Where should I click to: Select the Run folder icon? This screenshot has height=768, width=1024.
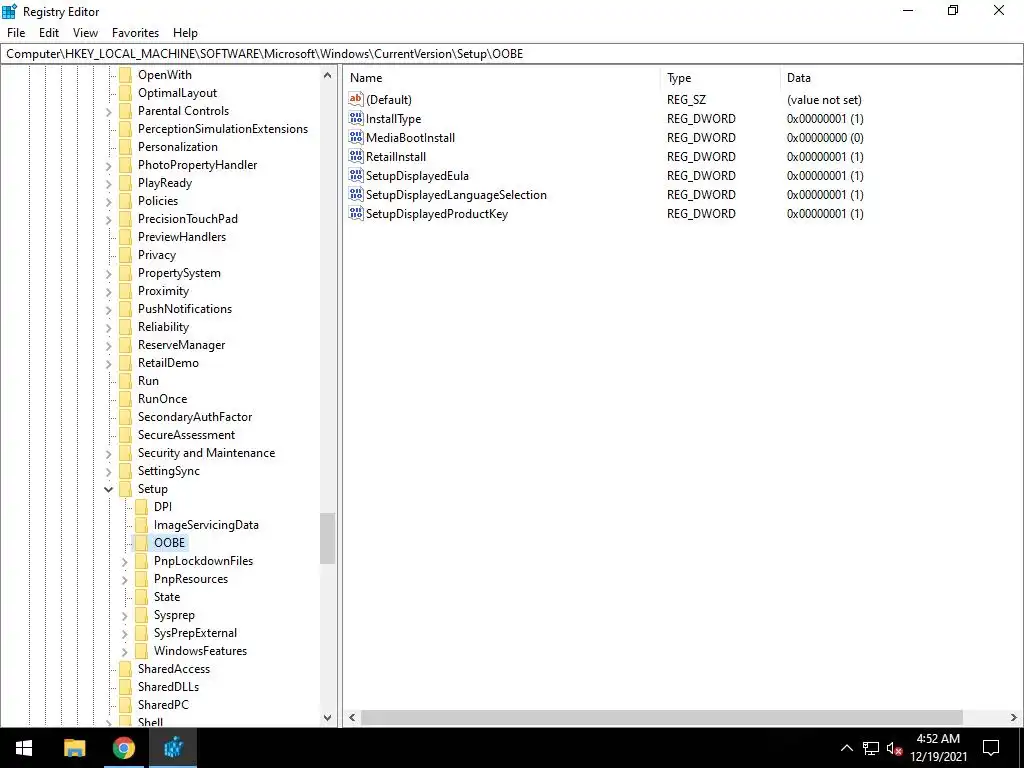pos(125,381)
